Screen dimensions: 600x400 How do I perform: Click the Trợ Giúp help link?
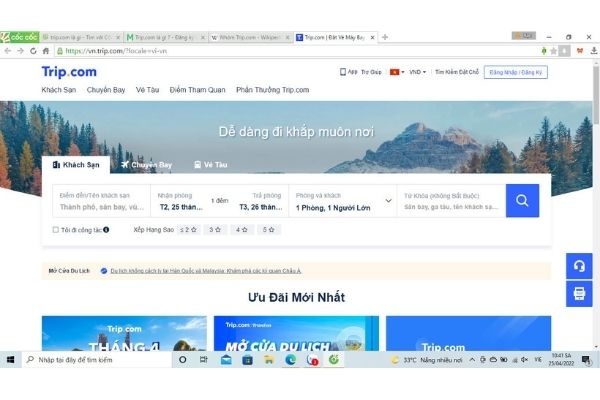(371, 72)
